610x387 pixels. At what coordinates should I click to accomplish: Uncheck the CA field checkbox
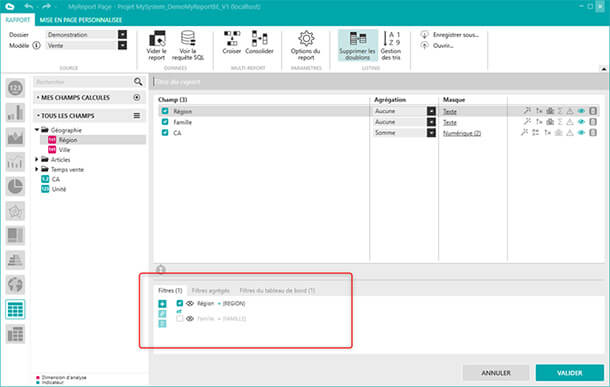coord(165,133)
